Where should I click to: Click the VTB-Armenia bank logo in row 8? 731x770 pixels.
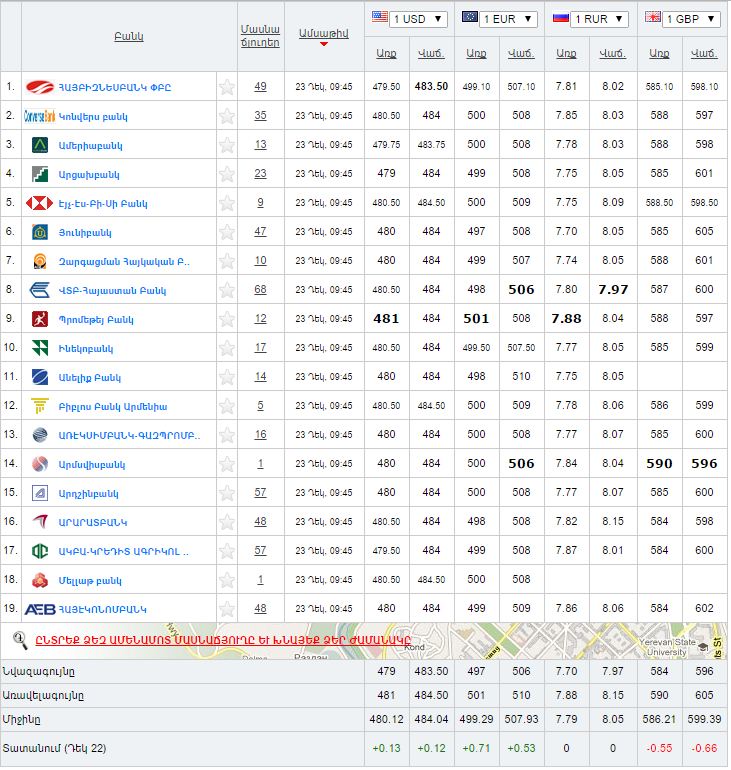pyautogui.click(x=39, y=290)
